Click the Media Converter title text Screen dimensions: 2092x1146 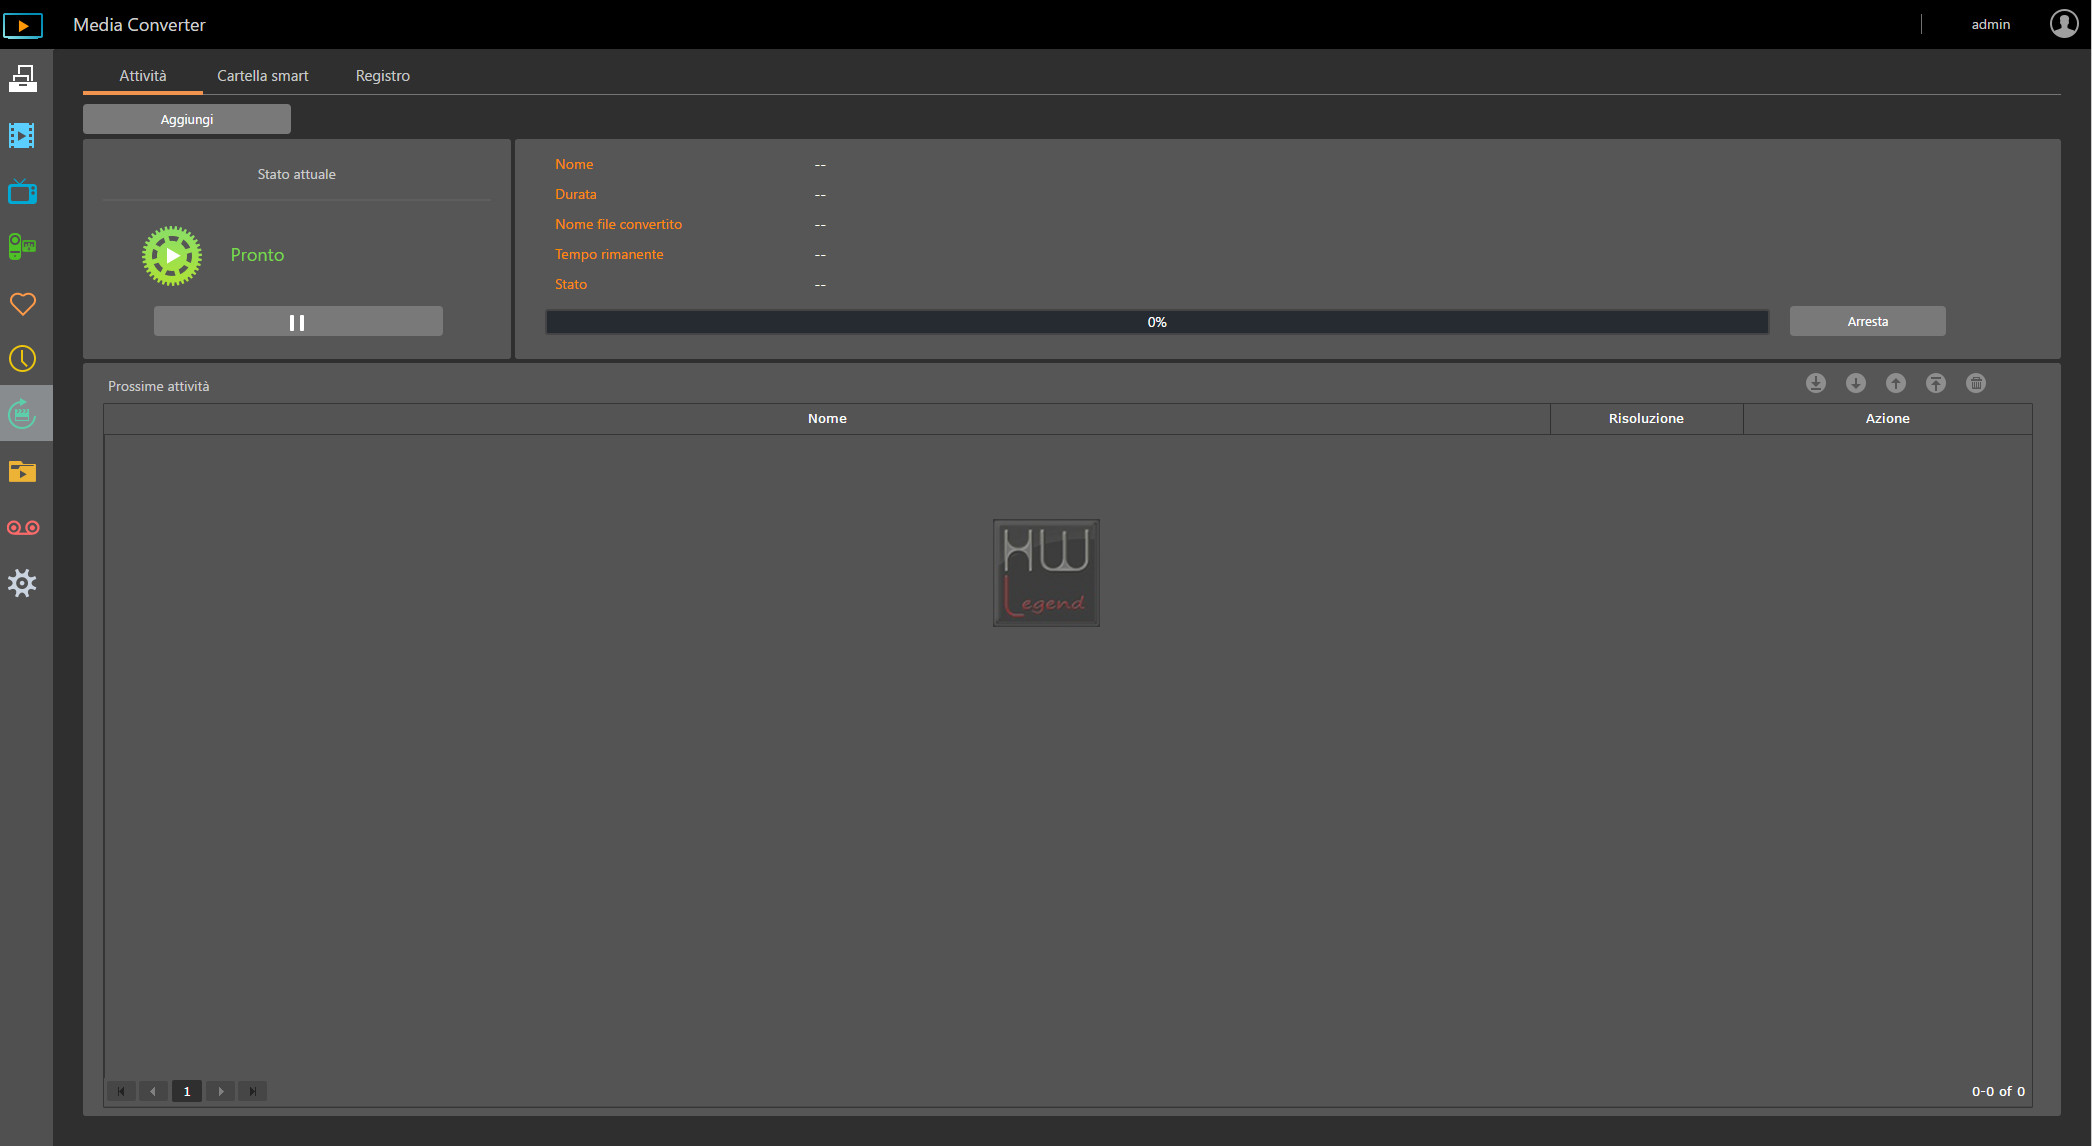tap(139, 25)
